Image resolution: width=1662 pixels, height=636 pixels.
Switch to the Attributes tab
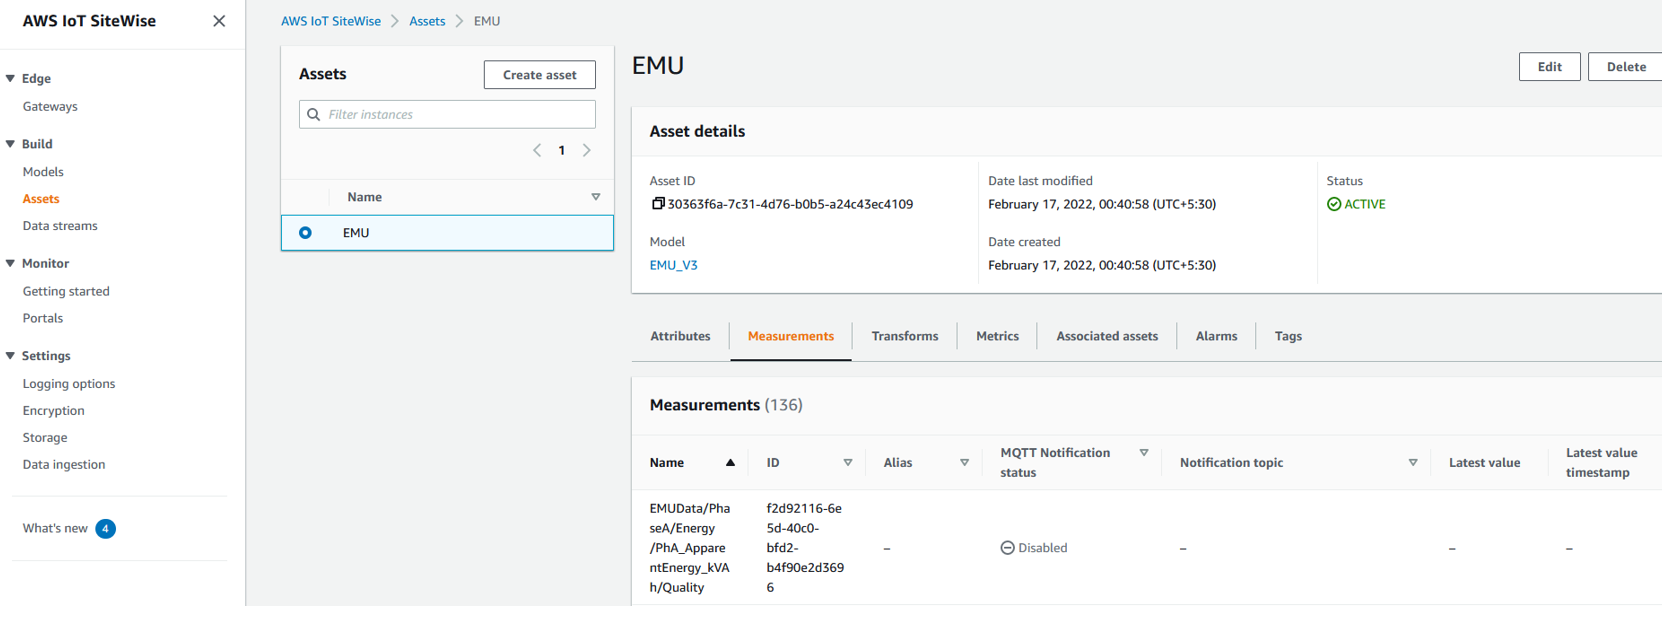coord(680,337)
